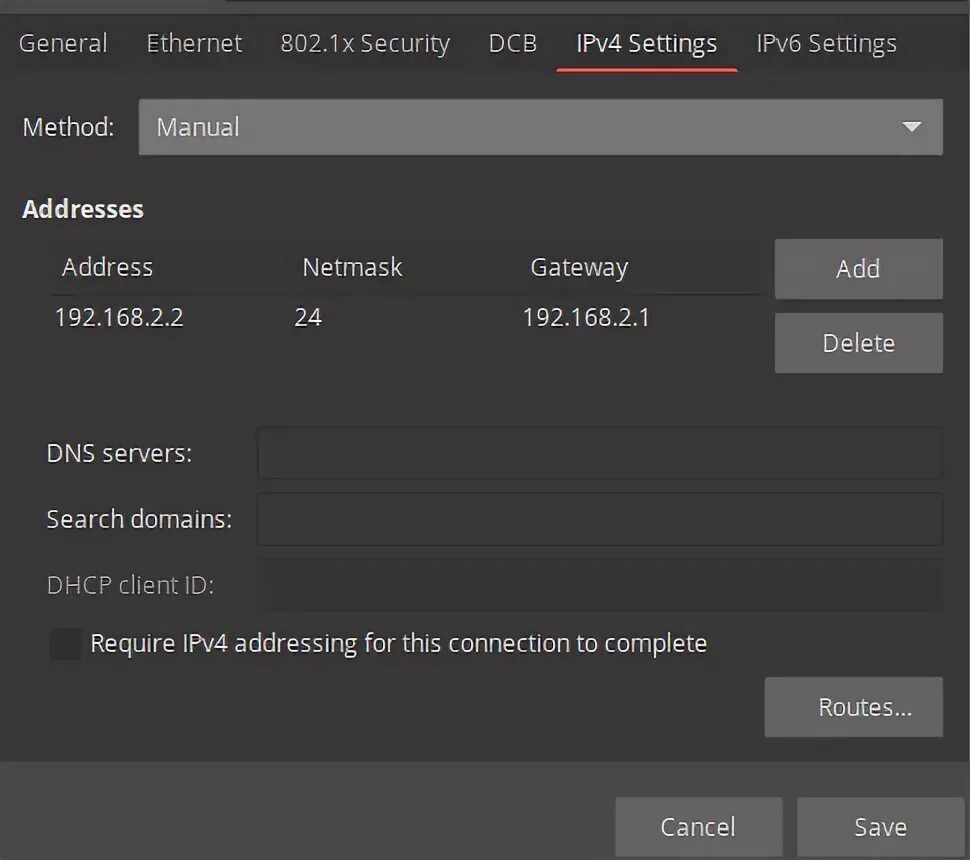Viewport: 970px width, 860px height.
Task: Select the IPv4 Settings tab
Action: coord(646,43)
